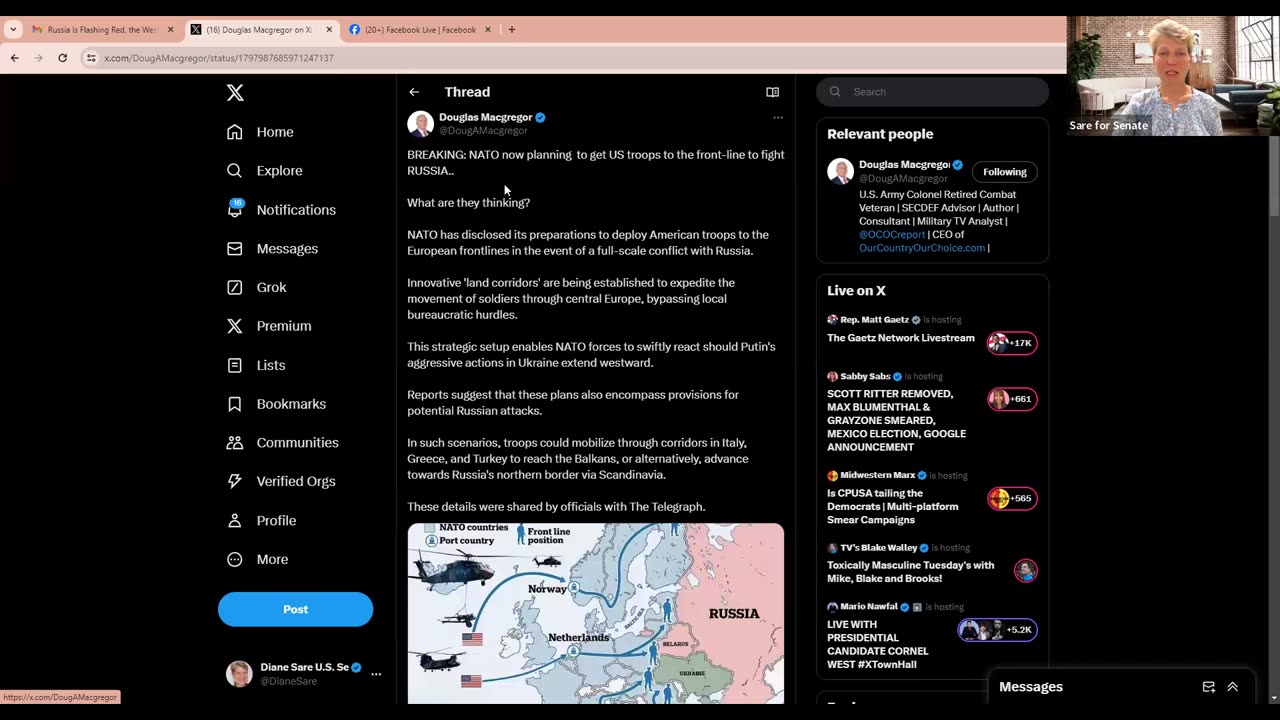Click the browser address bar URL
Viewport: 1280px width, 720px height.
(x=219, y=58)
